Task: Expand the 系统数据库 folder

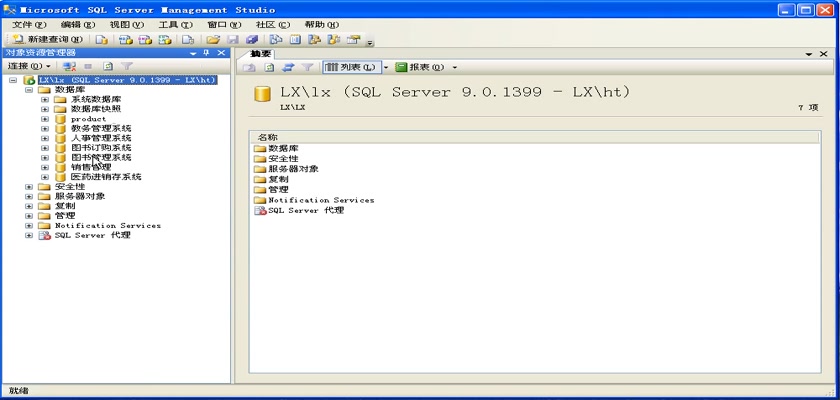Action: [x=45, y=100]
